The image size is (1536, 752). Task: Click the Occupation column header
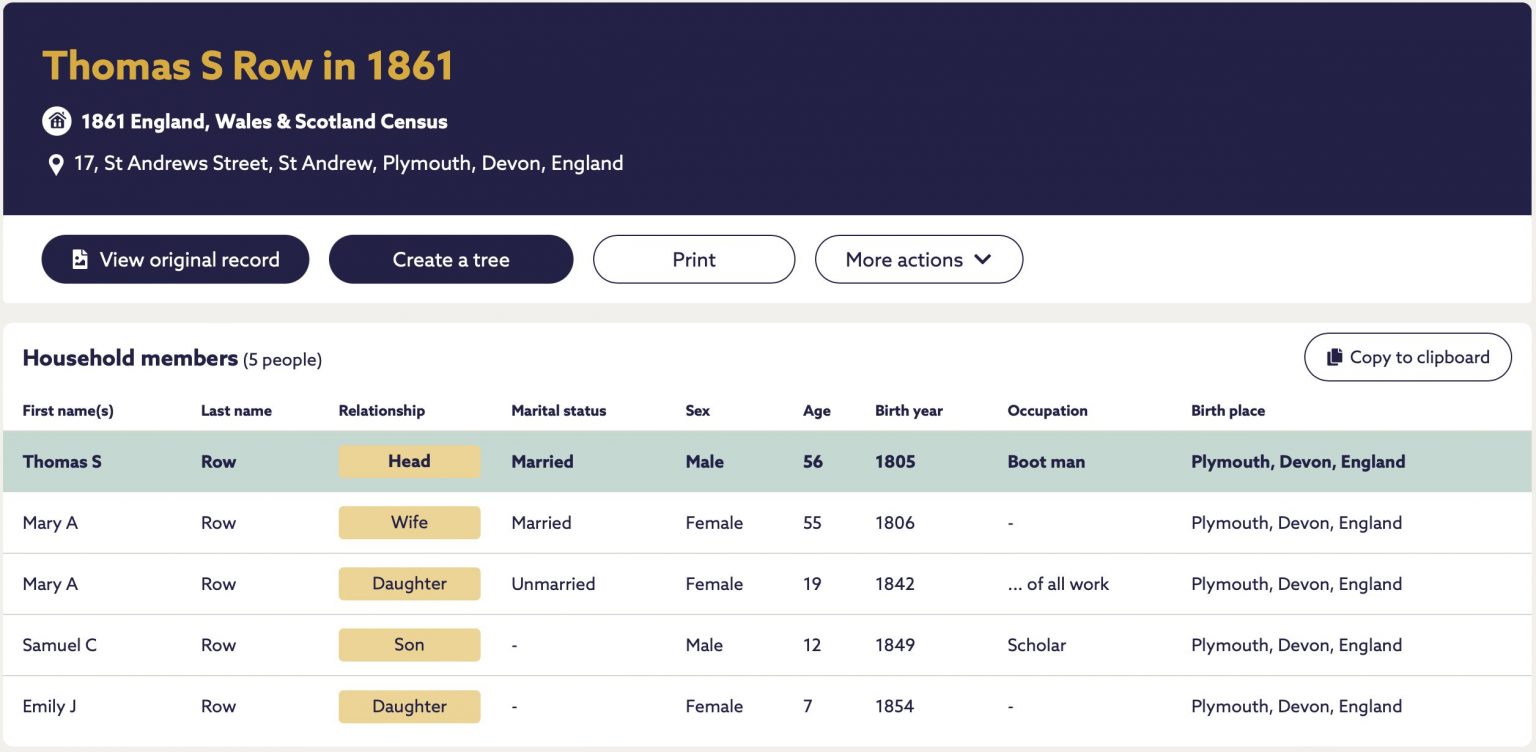[x=1047, y=411]
